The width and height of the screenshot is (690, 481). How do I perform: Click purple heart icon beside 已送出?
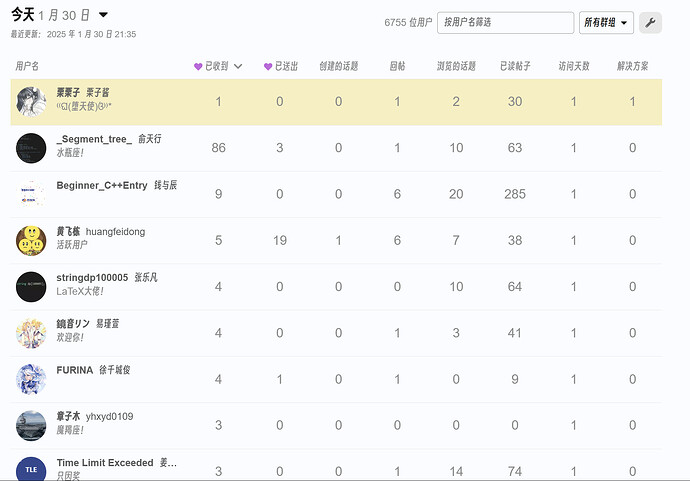(268, 66)
